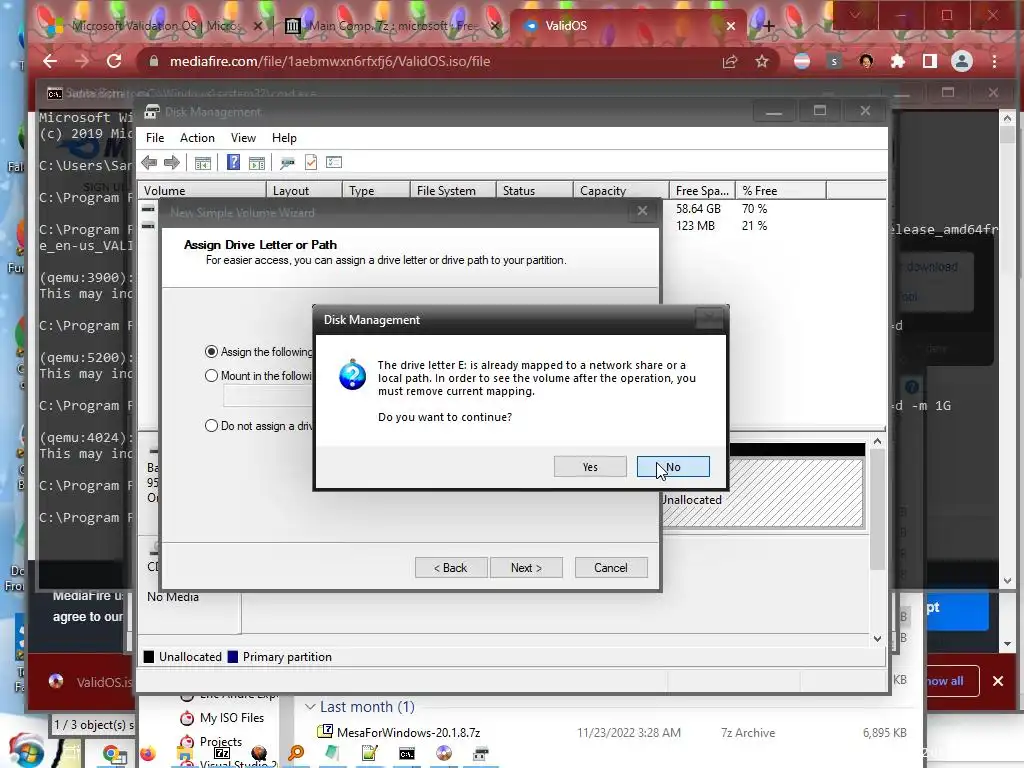Close the ValidOS Chrome tab
This screenshot has width=1024, height=768.
click(731, 26)
